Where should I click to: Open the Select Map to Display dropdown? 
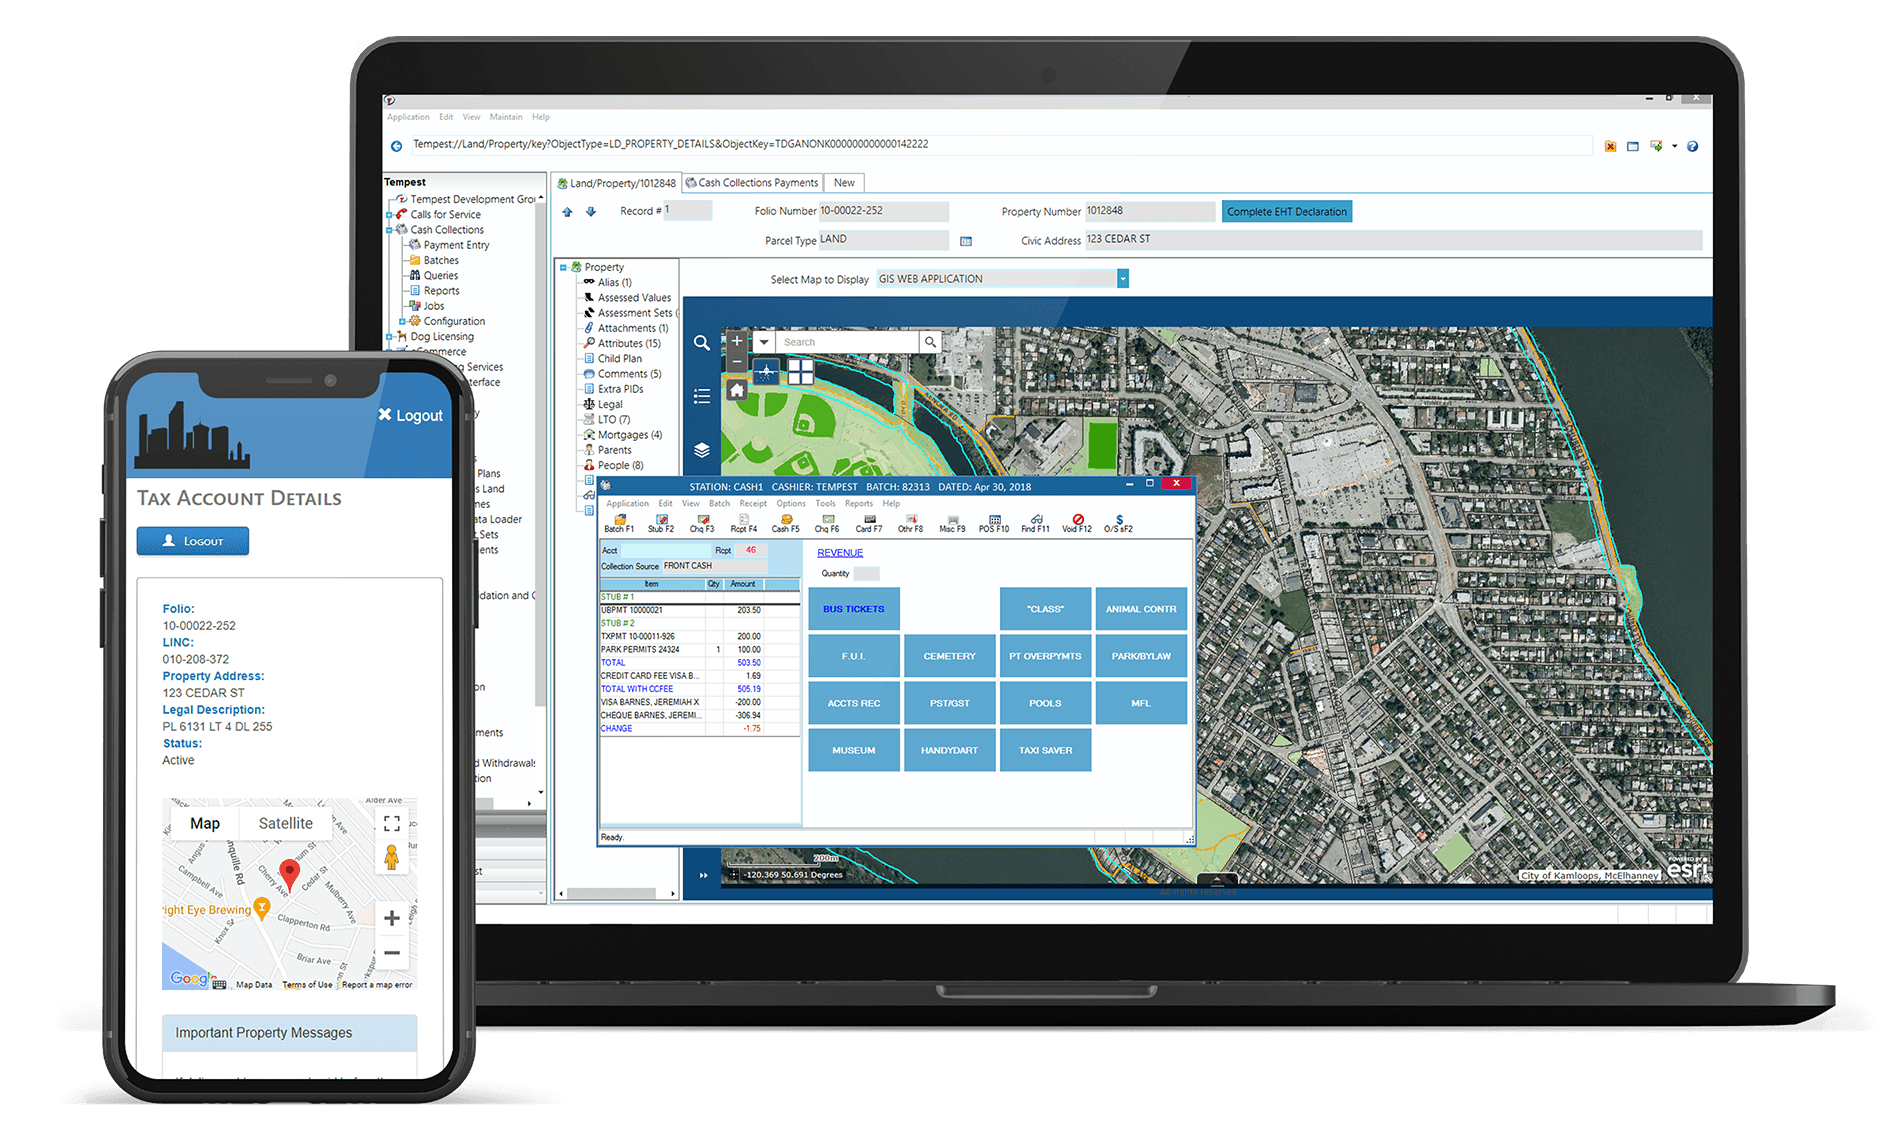tap(1123, 279)
